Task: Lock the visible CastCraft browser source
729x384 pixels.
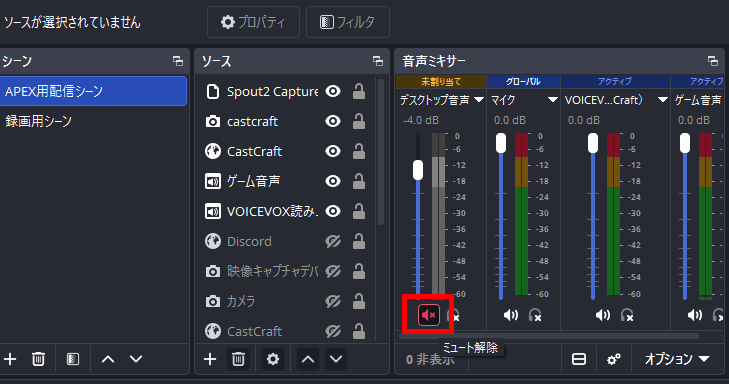Action: coord(358,151)
